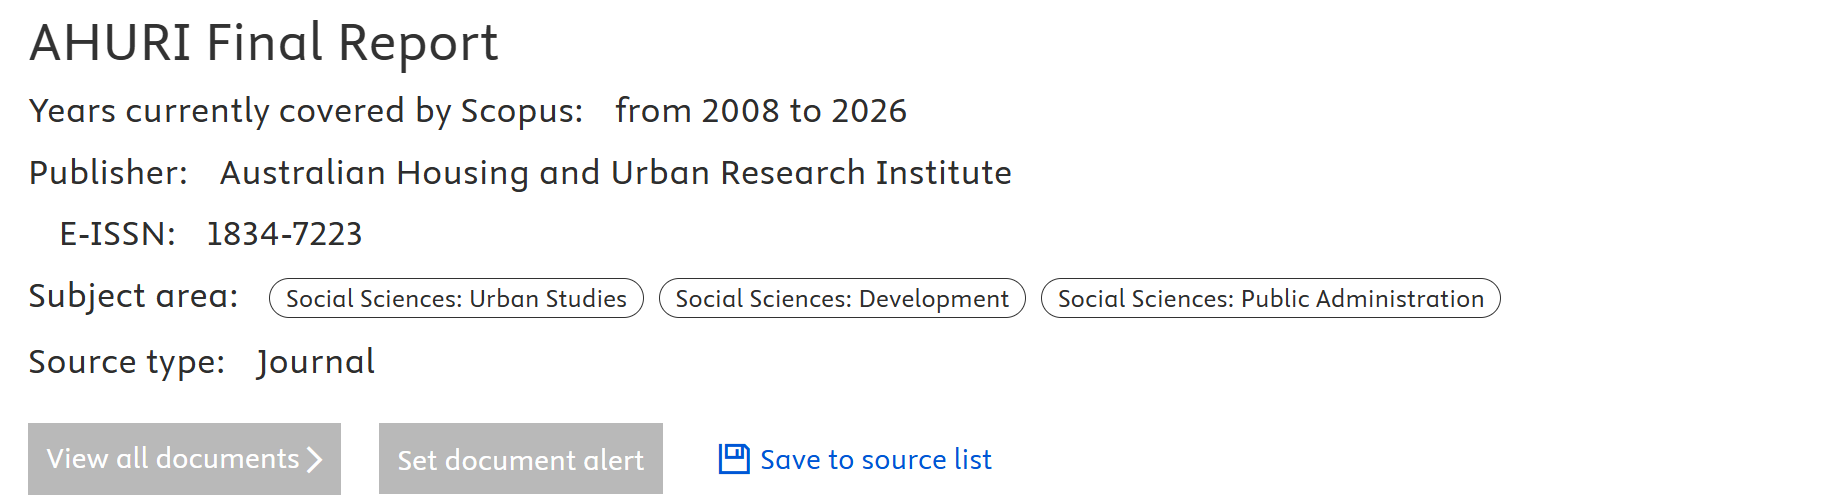Click the Australian Housing and Urban Research Institute name
The width and height of the screenshot is (1833, 501).
(615, 173)
